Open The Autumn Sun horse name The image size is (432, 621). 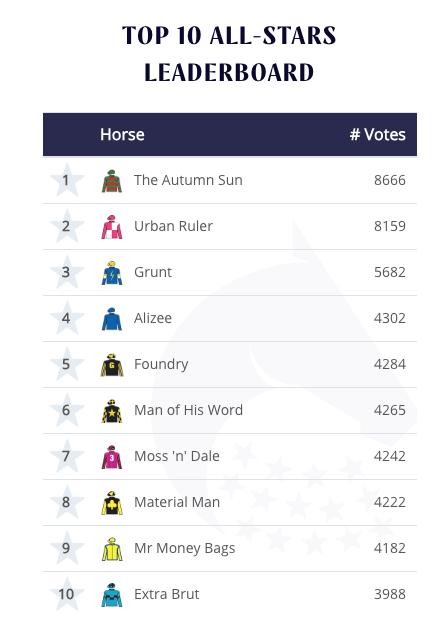[188, 180]
